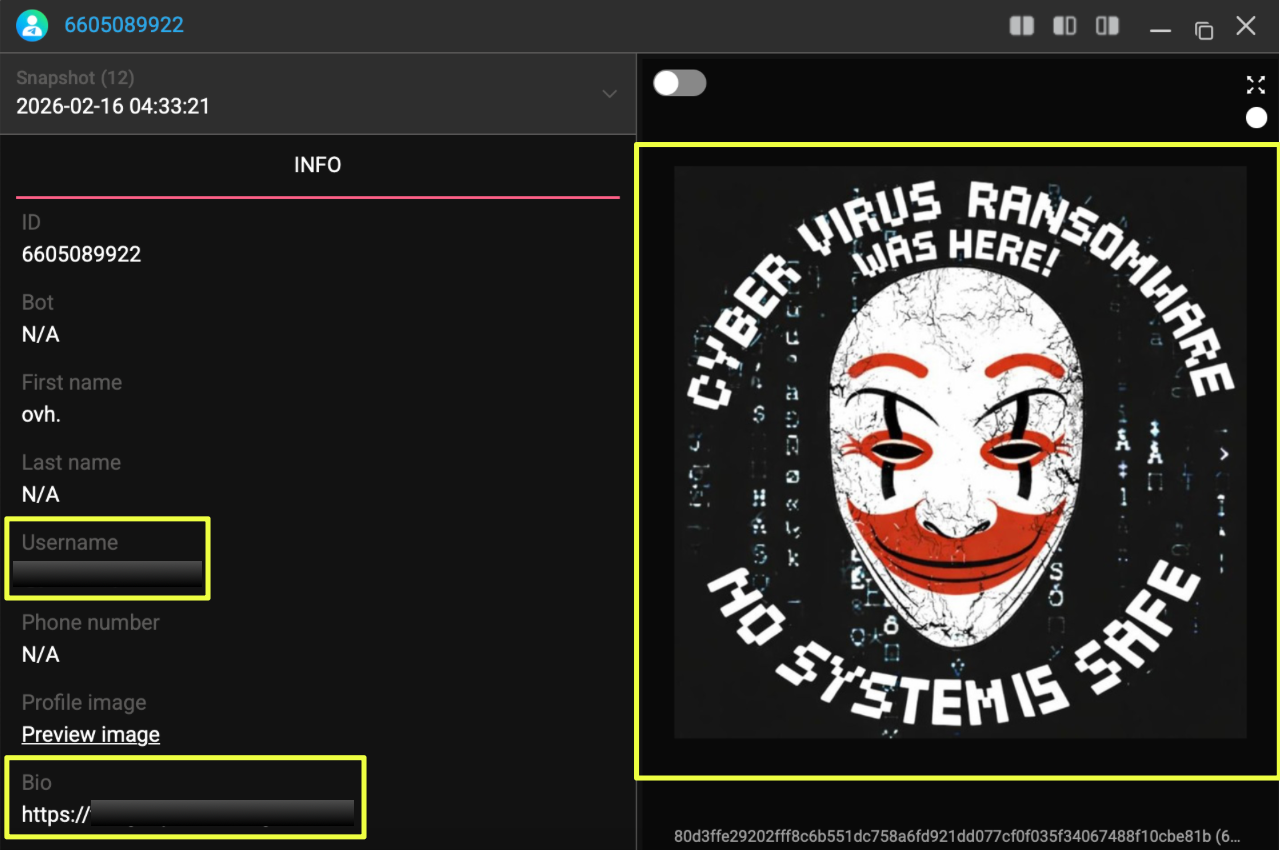1280x850 pixels.
Task: Click the 6605089922 title link
Action: coord(124,25)
